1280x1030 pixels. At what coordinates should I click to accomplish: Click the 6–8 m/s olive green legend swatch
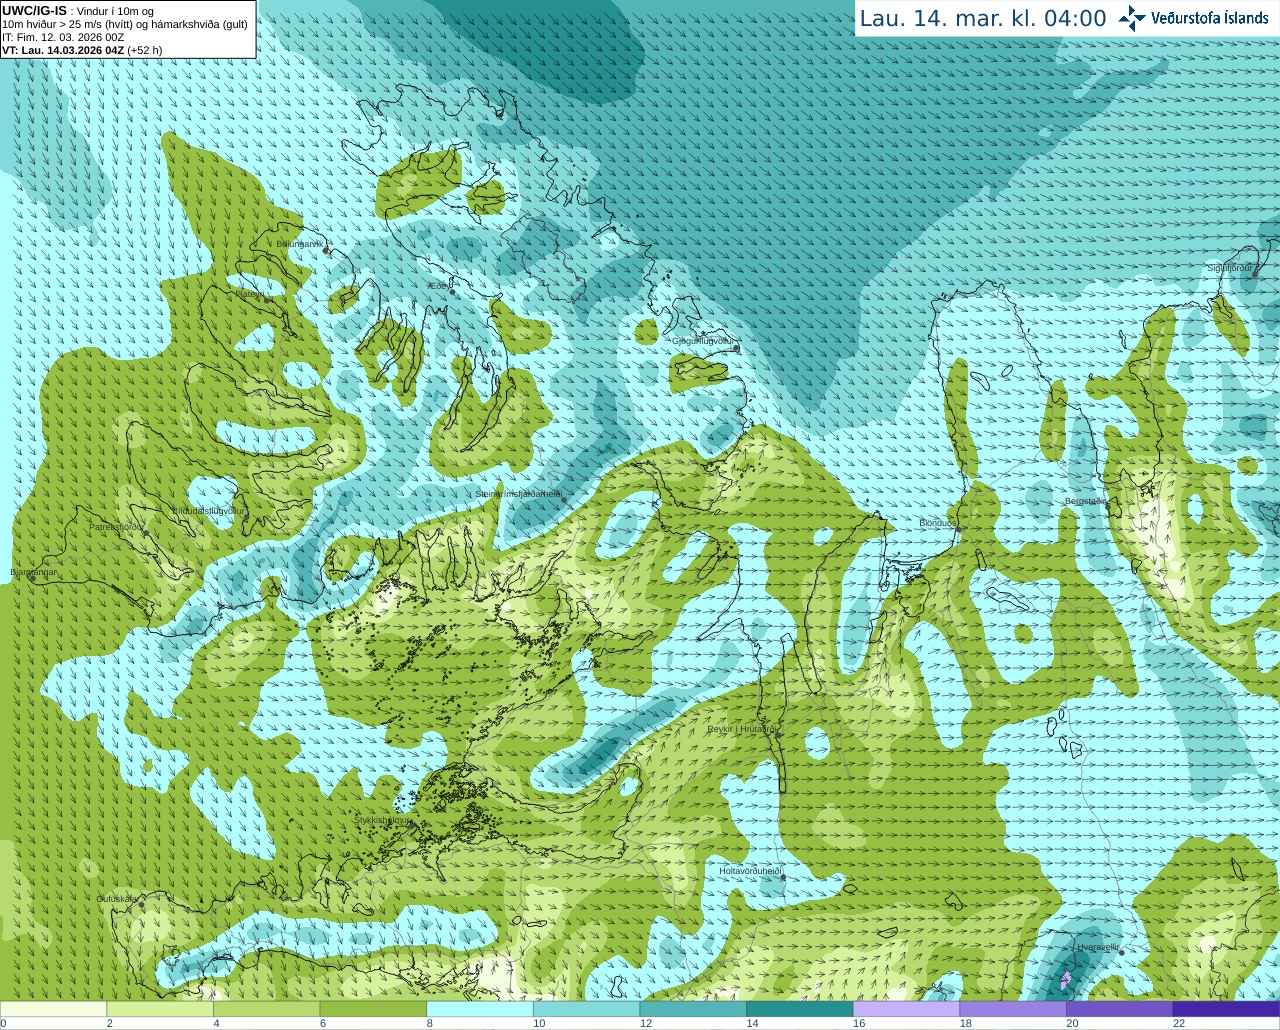click(373, 1009)
